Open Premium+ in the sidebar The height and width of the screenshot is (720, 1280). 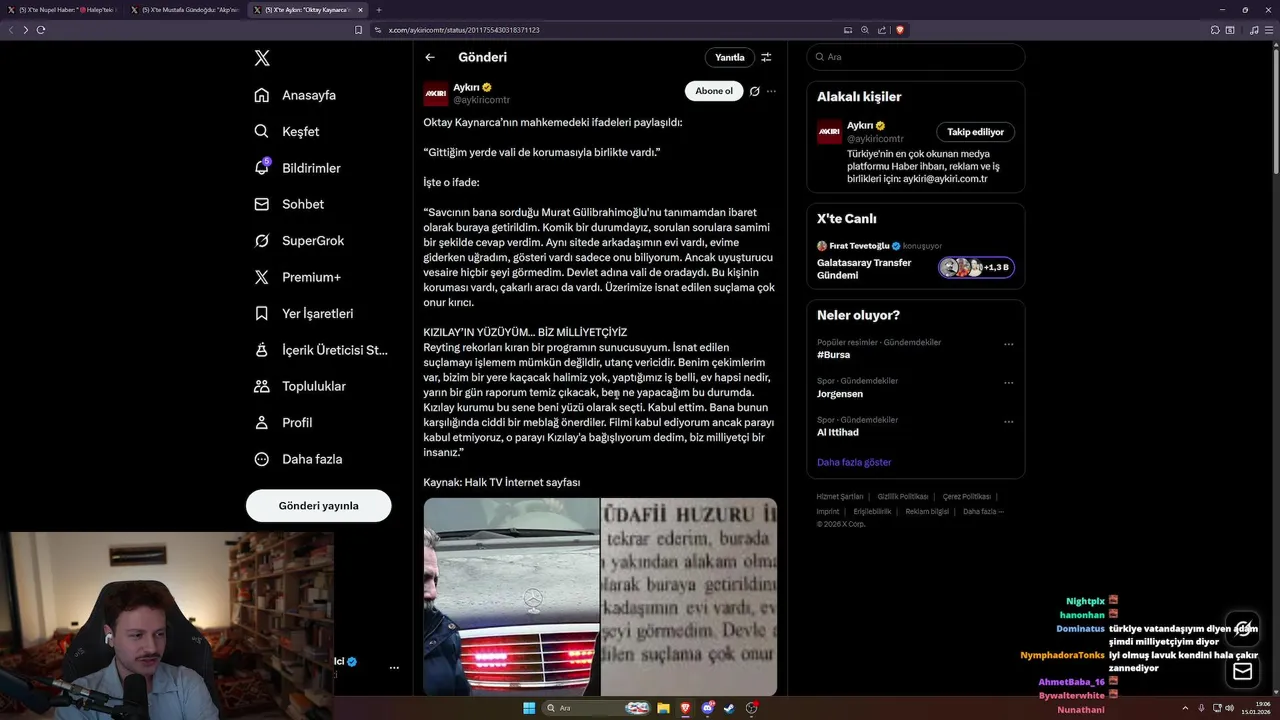click(x=297, y=277)
